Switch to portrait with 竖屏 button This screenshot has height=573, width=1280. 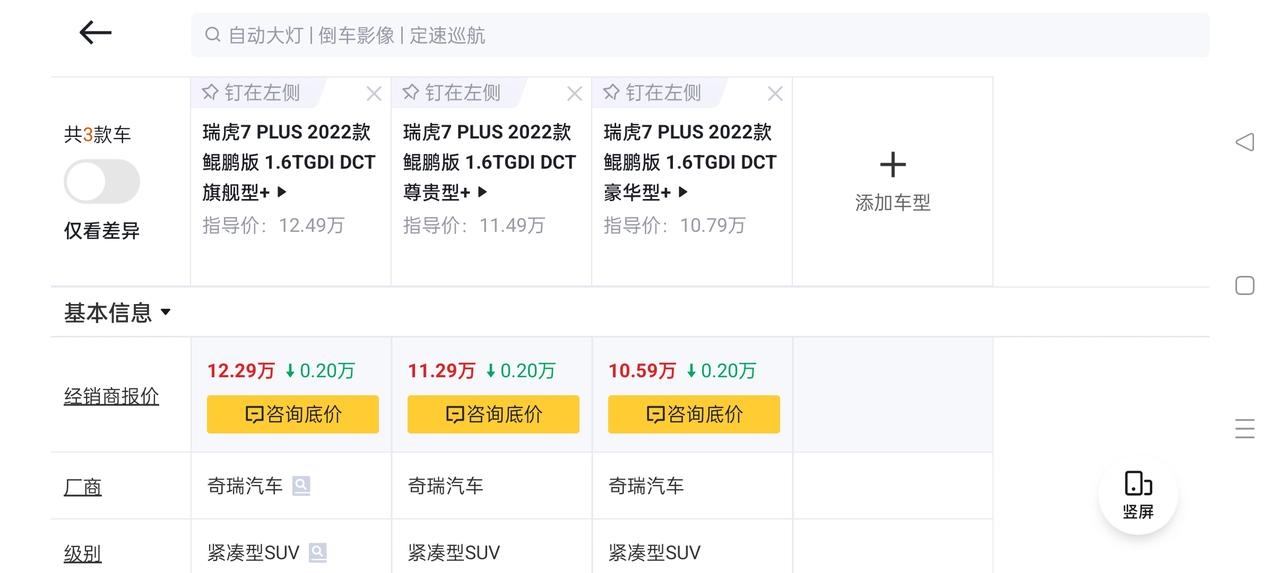coord(1138,495)
